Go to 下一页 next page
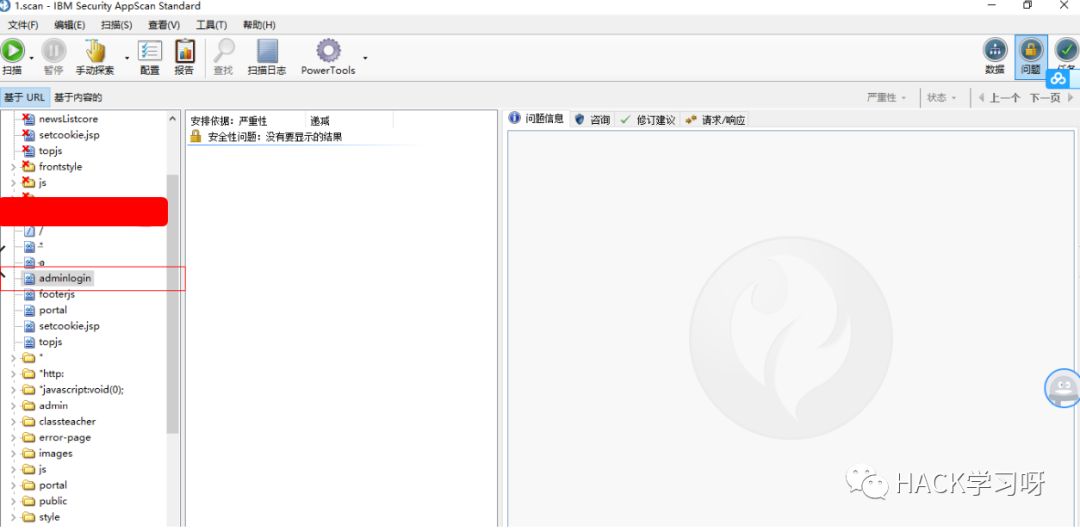Image resolution: width=1080 pixels, height=531 pixels. (x=1051, y=98)
